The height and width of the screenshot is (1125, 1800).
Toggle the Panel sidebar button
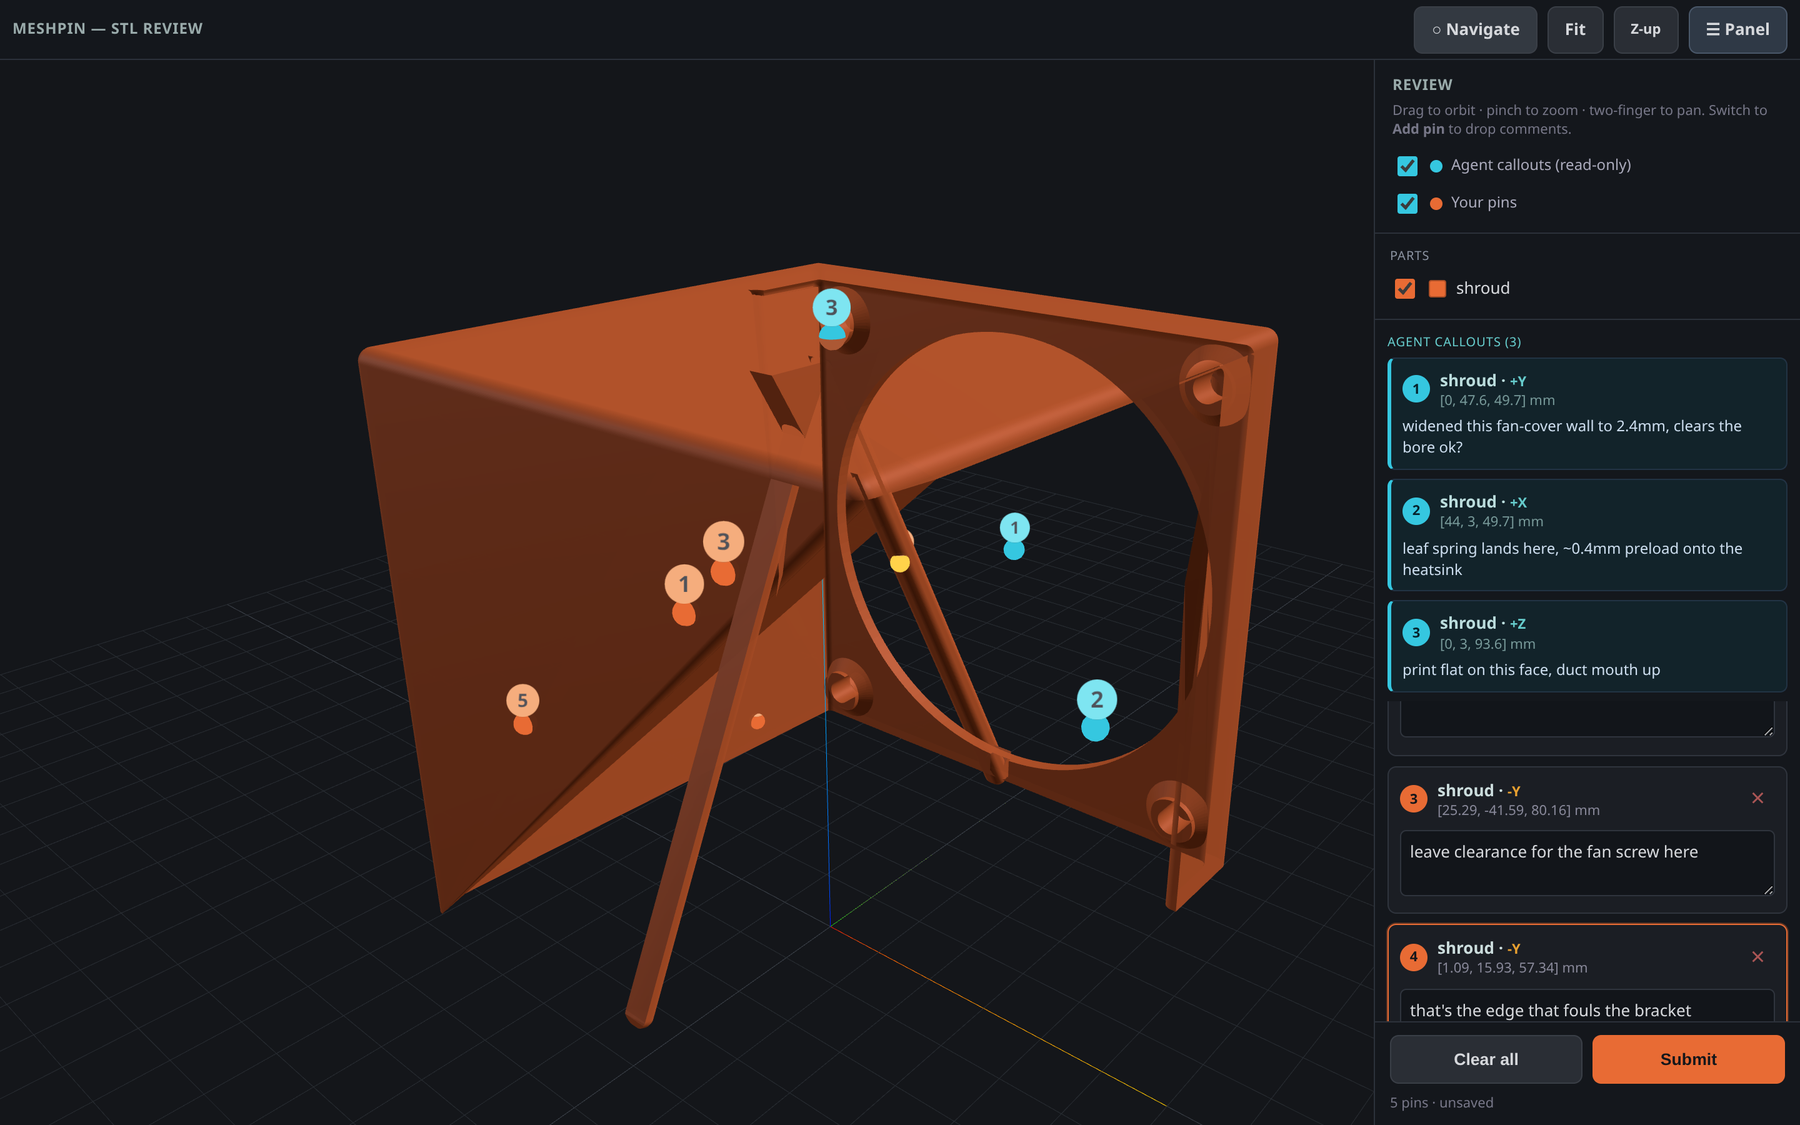[x=1737, y=29]
